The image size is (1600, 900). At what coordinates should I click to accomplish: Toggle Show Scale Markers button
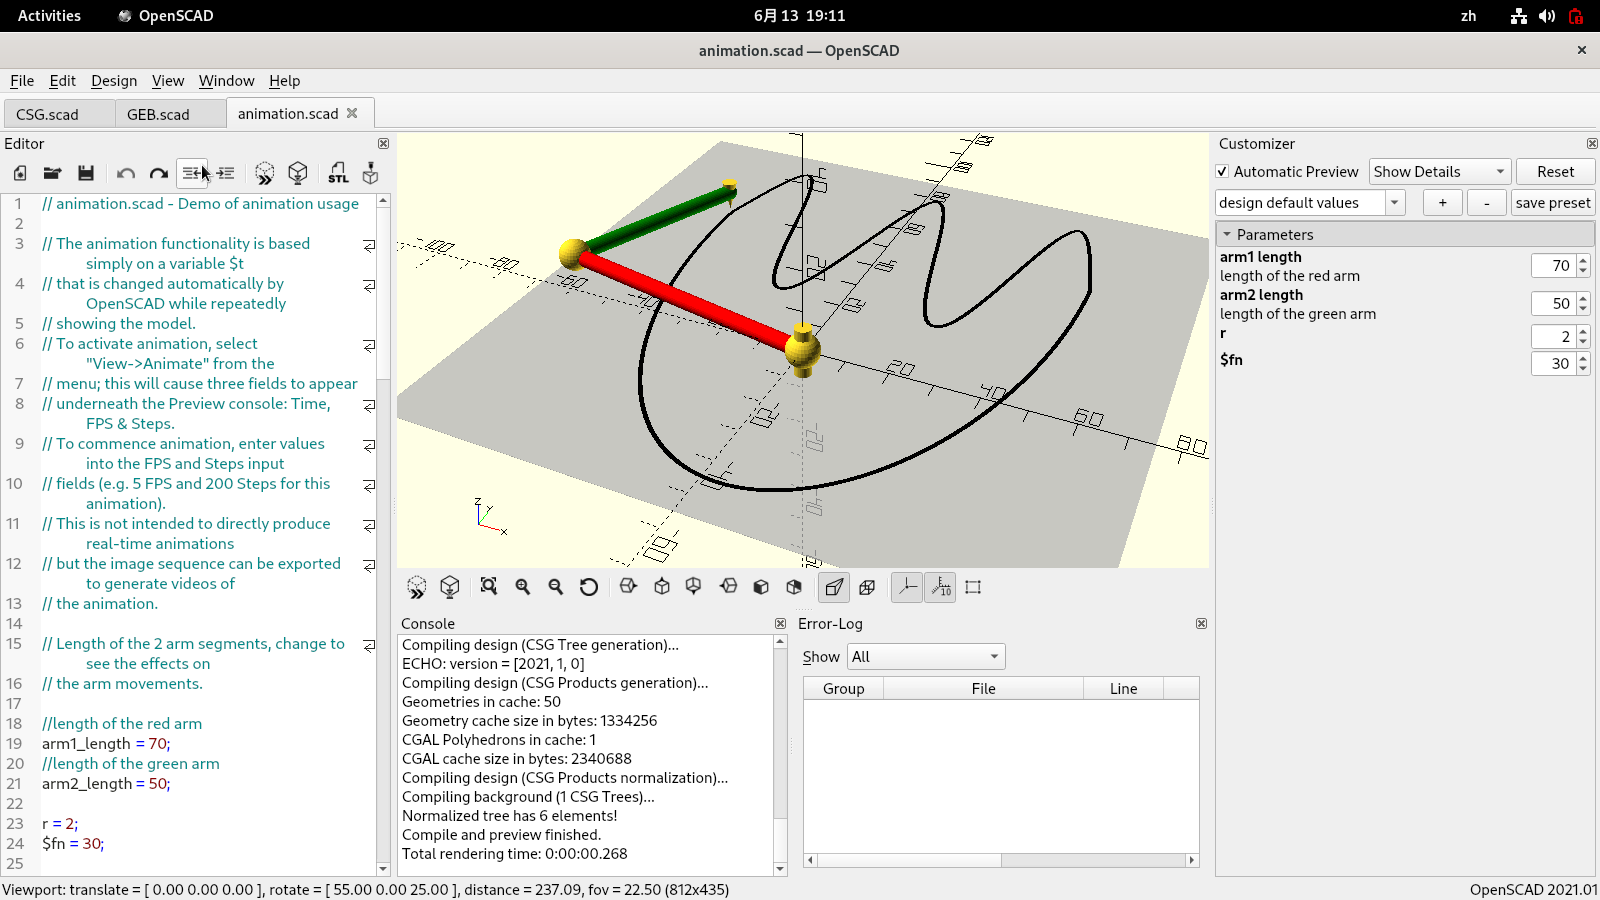click(941, 587)
